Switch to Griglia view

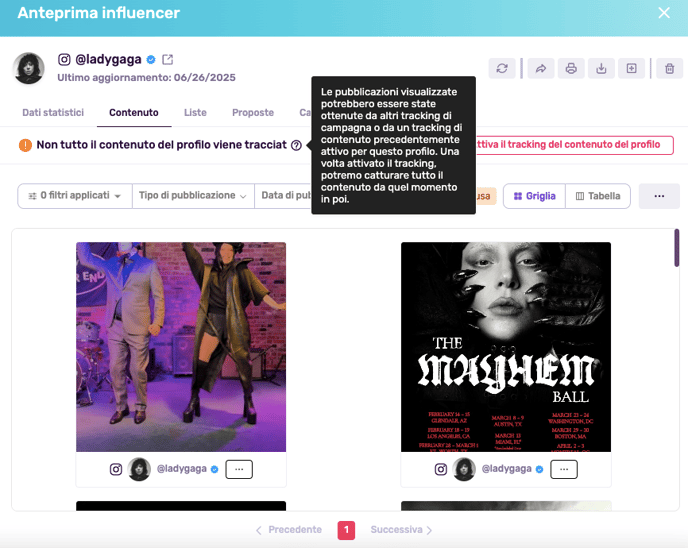(534, 196)
